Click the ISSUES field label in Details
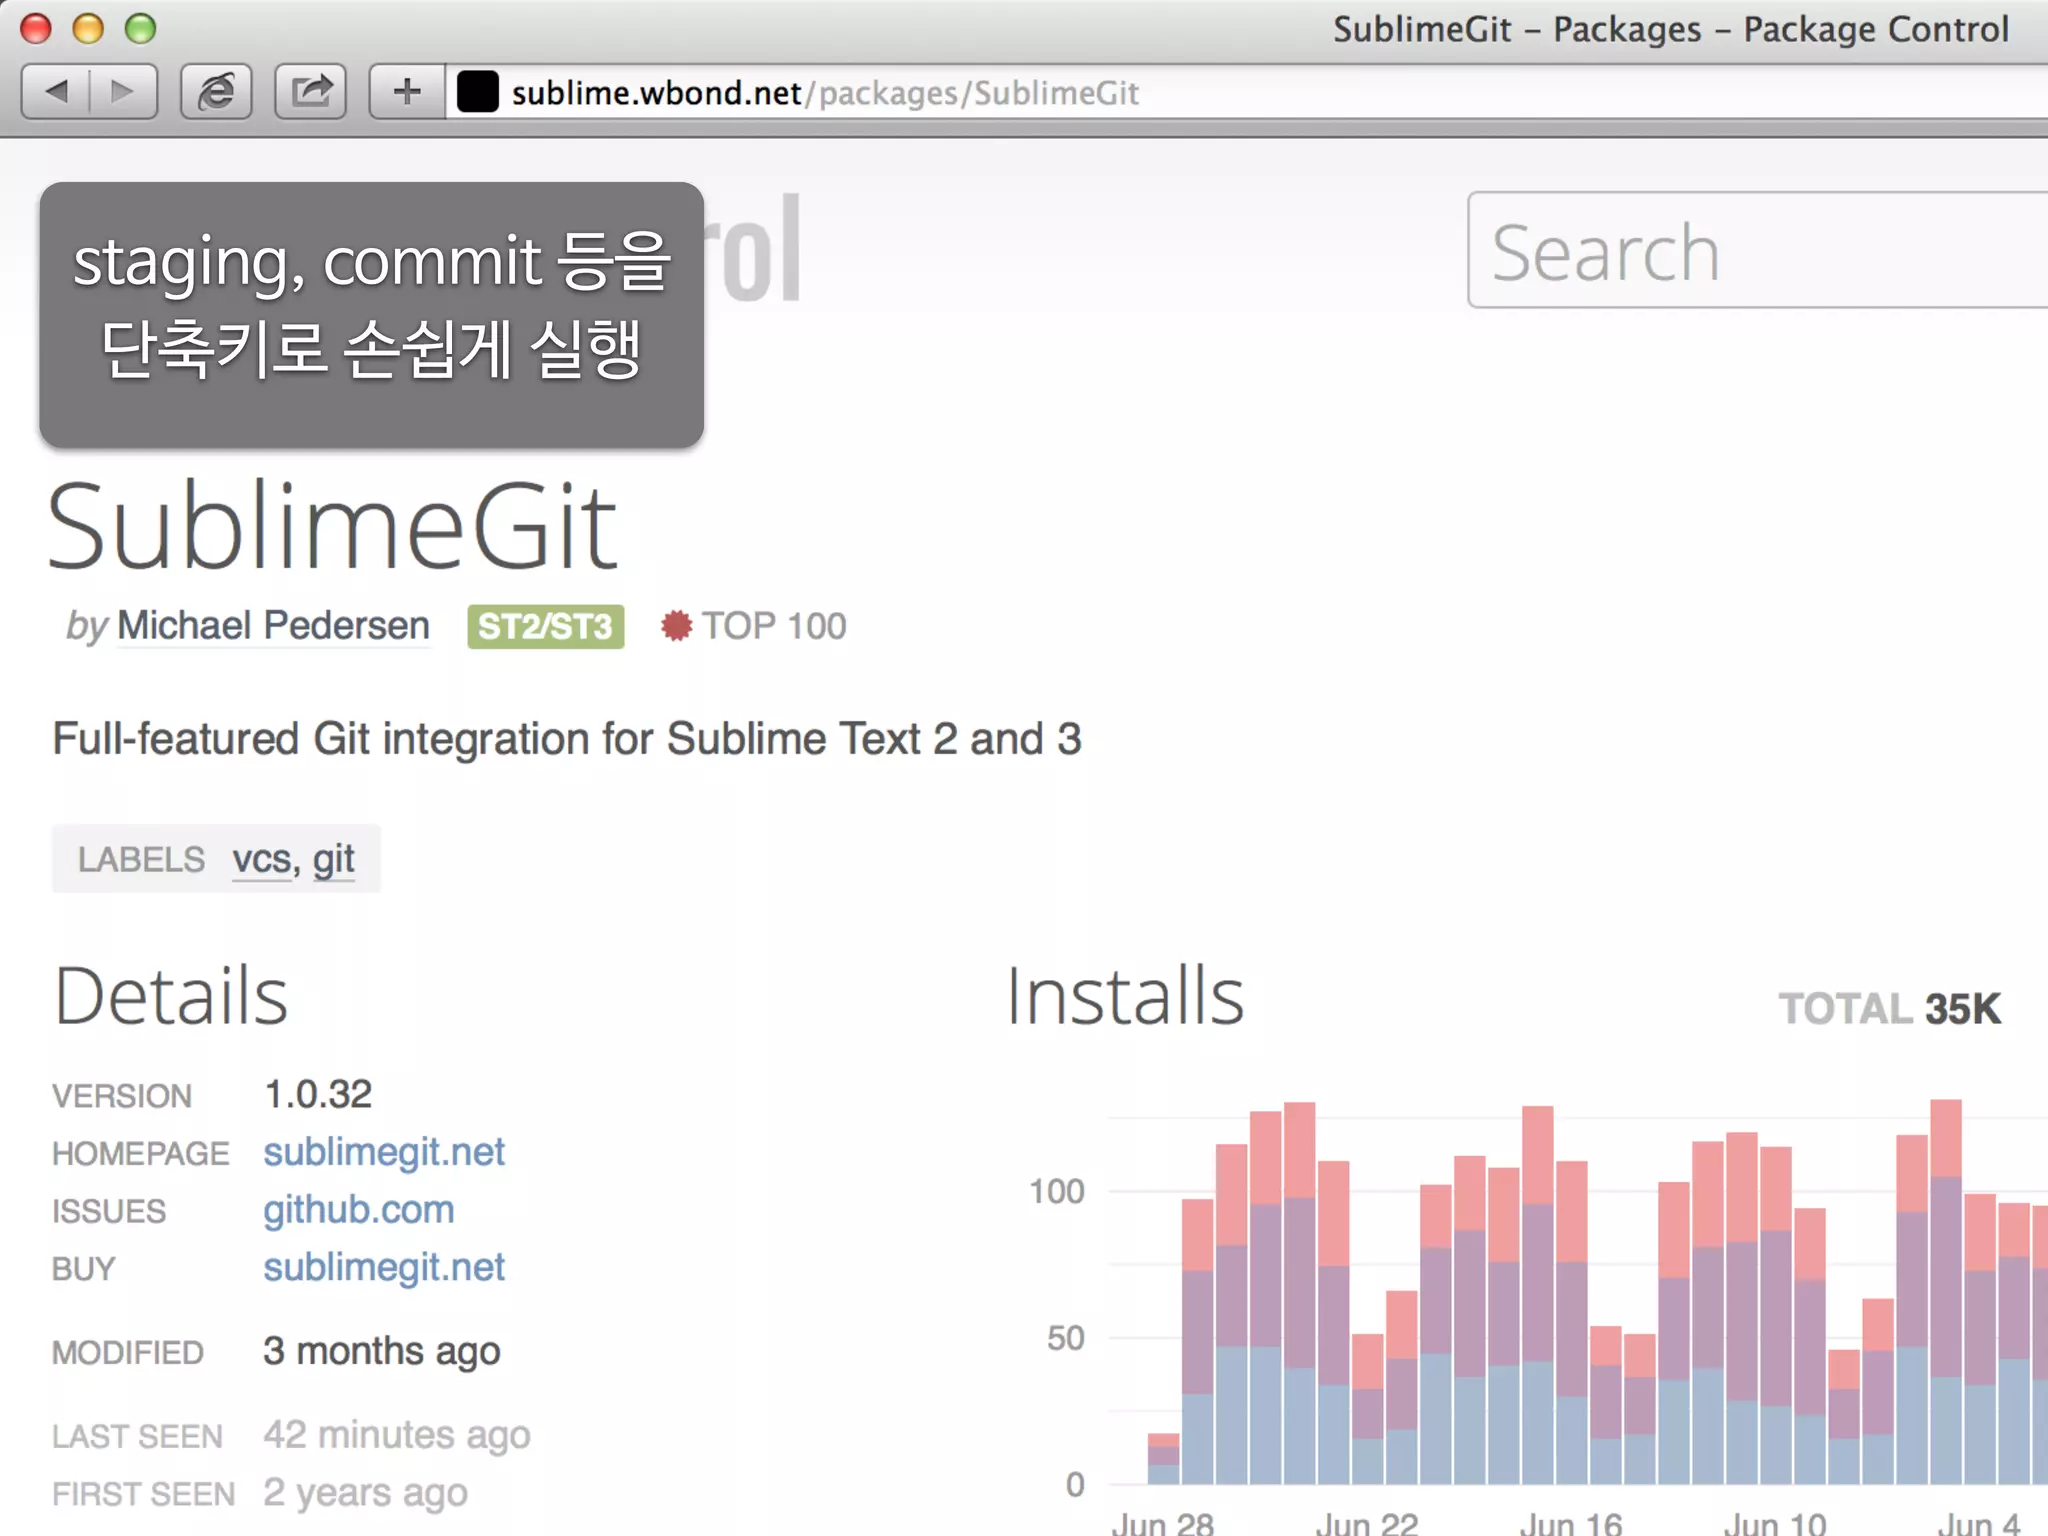 [109, 1211]
